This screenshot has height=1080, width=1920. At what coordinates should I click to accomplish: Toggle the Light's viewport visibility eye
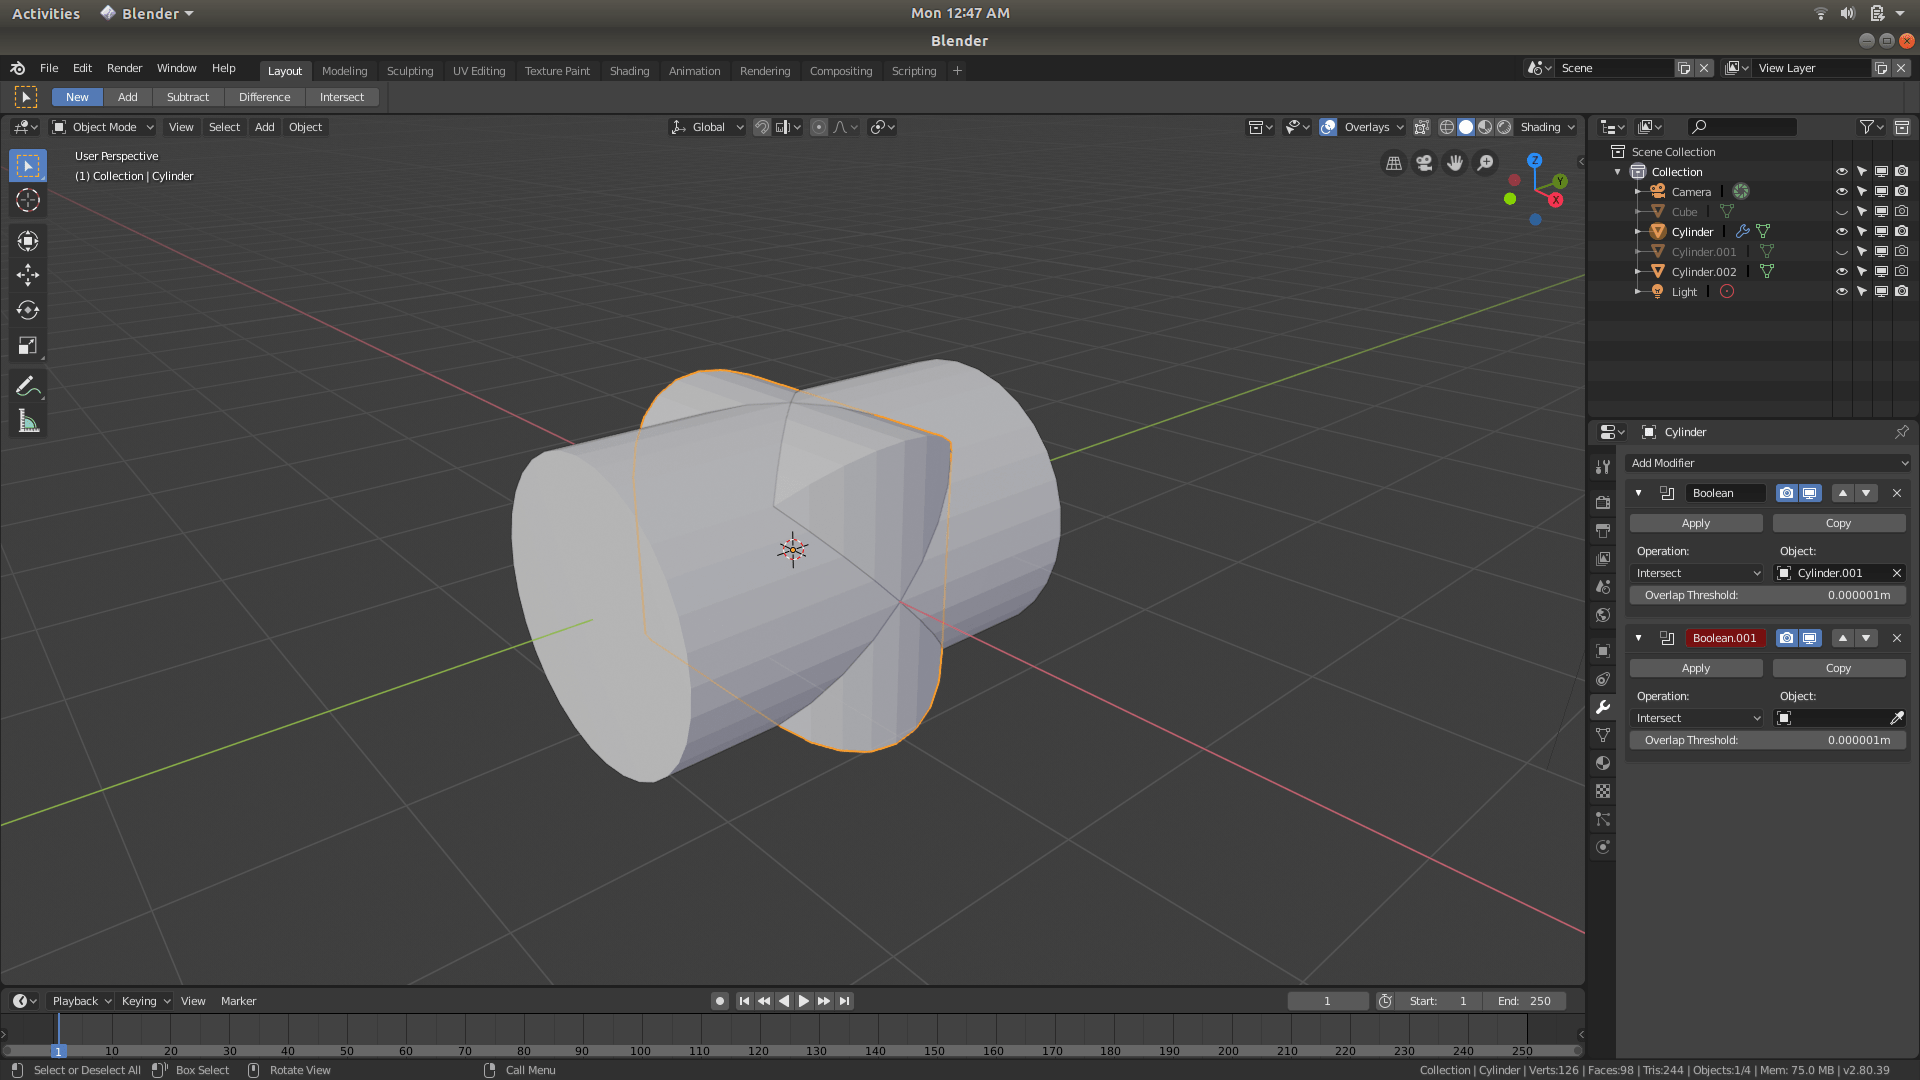point(1842,291)
